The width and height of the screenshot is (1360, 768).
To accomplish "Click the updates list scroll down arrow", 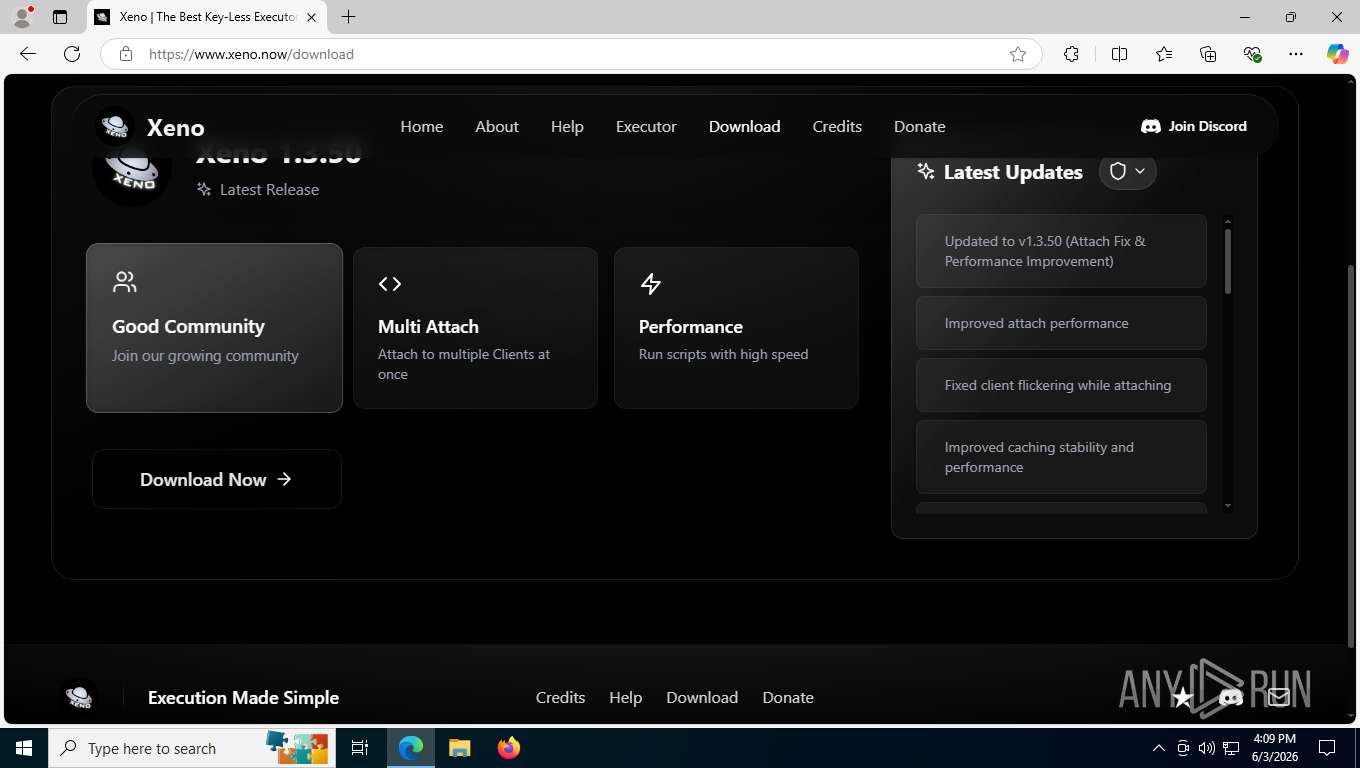I will pos(1228,507).
